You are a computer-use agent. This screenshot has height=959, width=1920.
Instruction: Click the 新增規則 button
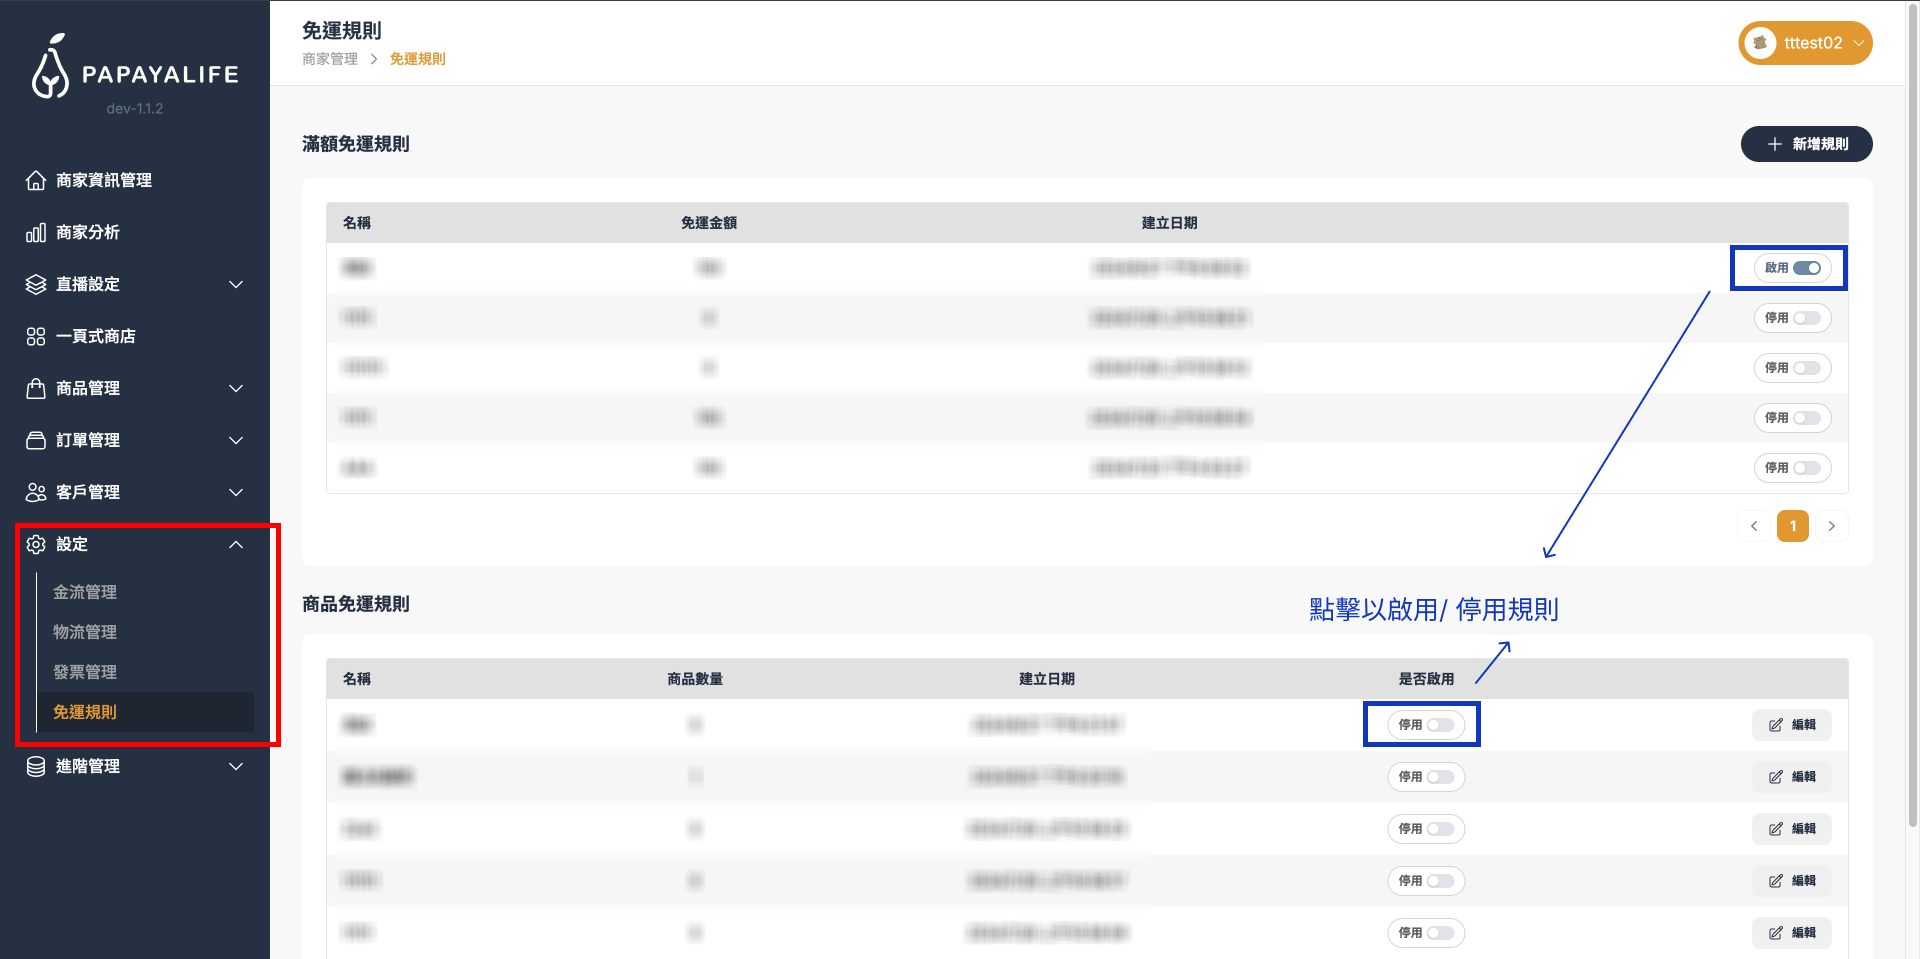[x=1806, y=144]
